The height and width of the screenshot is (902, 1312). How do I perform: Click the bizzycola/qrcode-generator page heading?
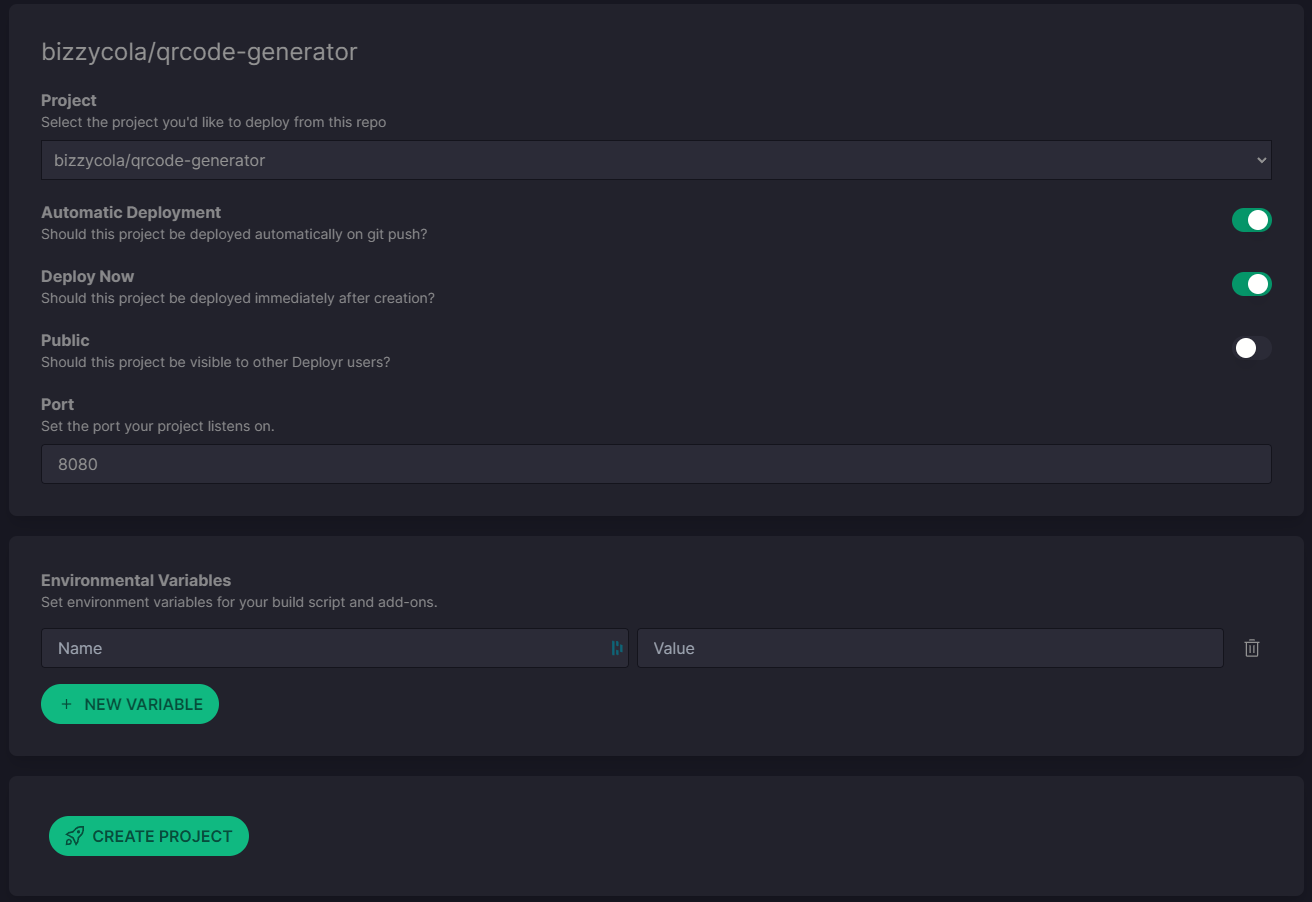(x=199, y=52)
